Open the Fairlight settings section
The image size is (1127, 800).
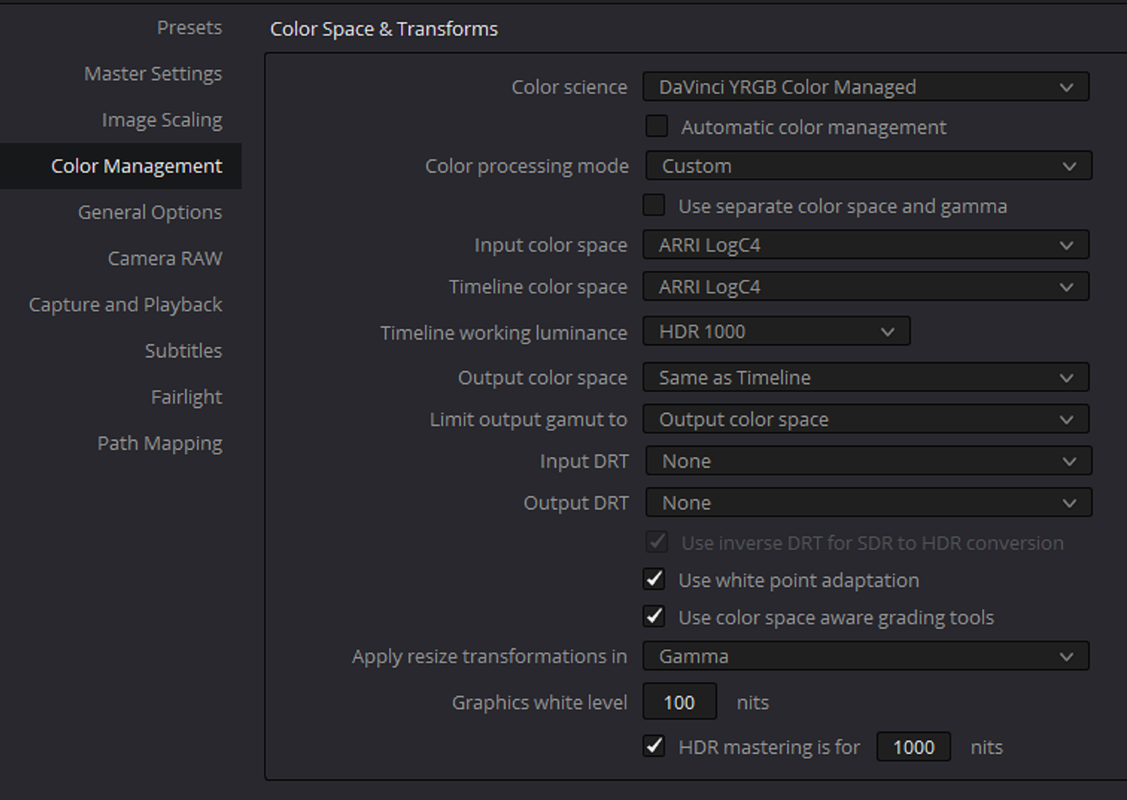click(186, 397)
